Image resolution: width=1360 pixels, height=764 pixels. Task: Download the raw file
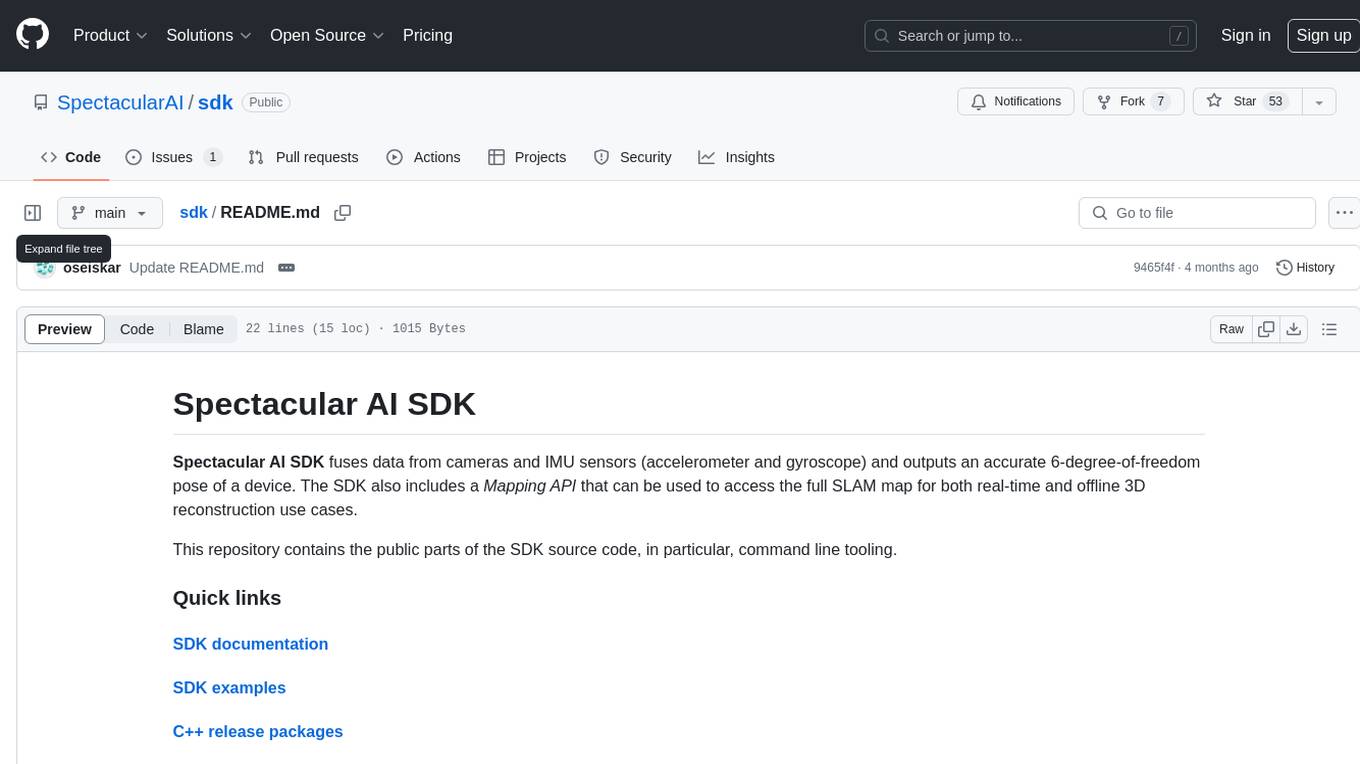click(x=1294, y=329)
